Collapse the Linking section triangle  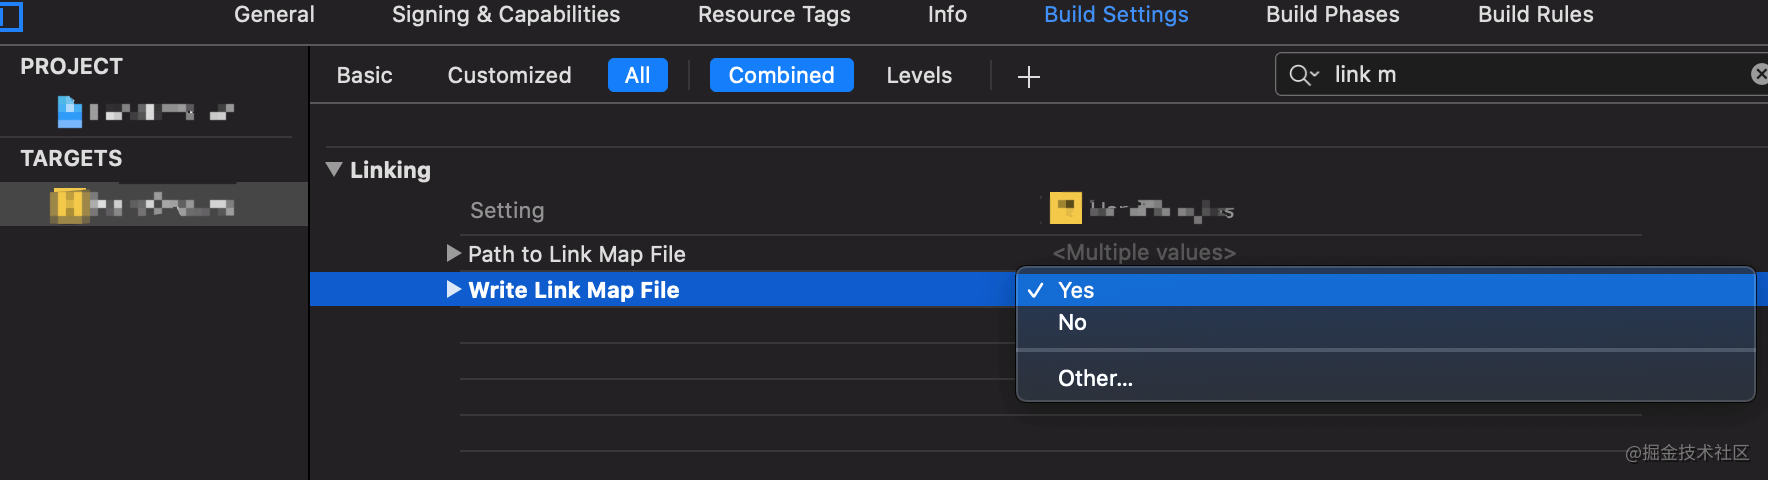334,170
